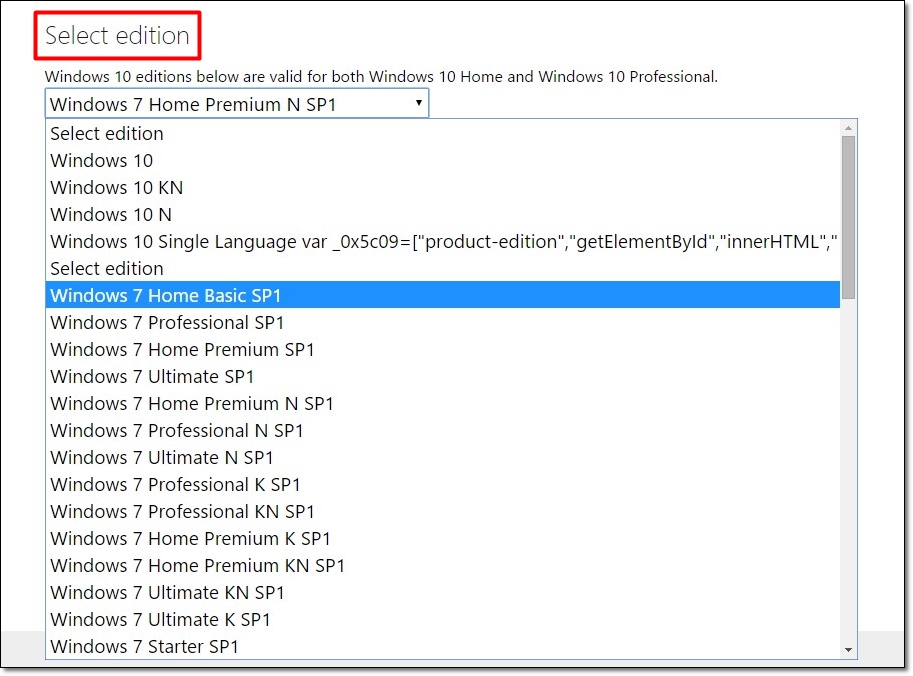Image resolution: width=913 pixels, height=676 pixels.
Task: Pick Windows 10 KN from the list
Action: click(443, 187)
